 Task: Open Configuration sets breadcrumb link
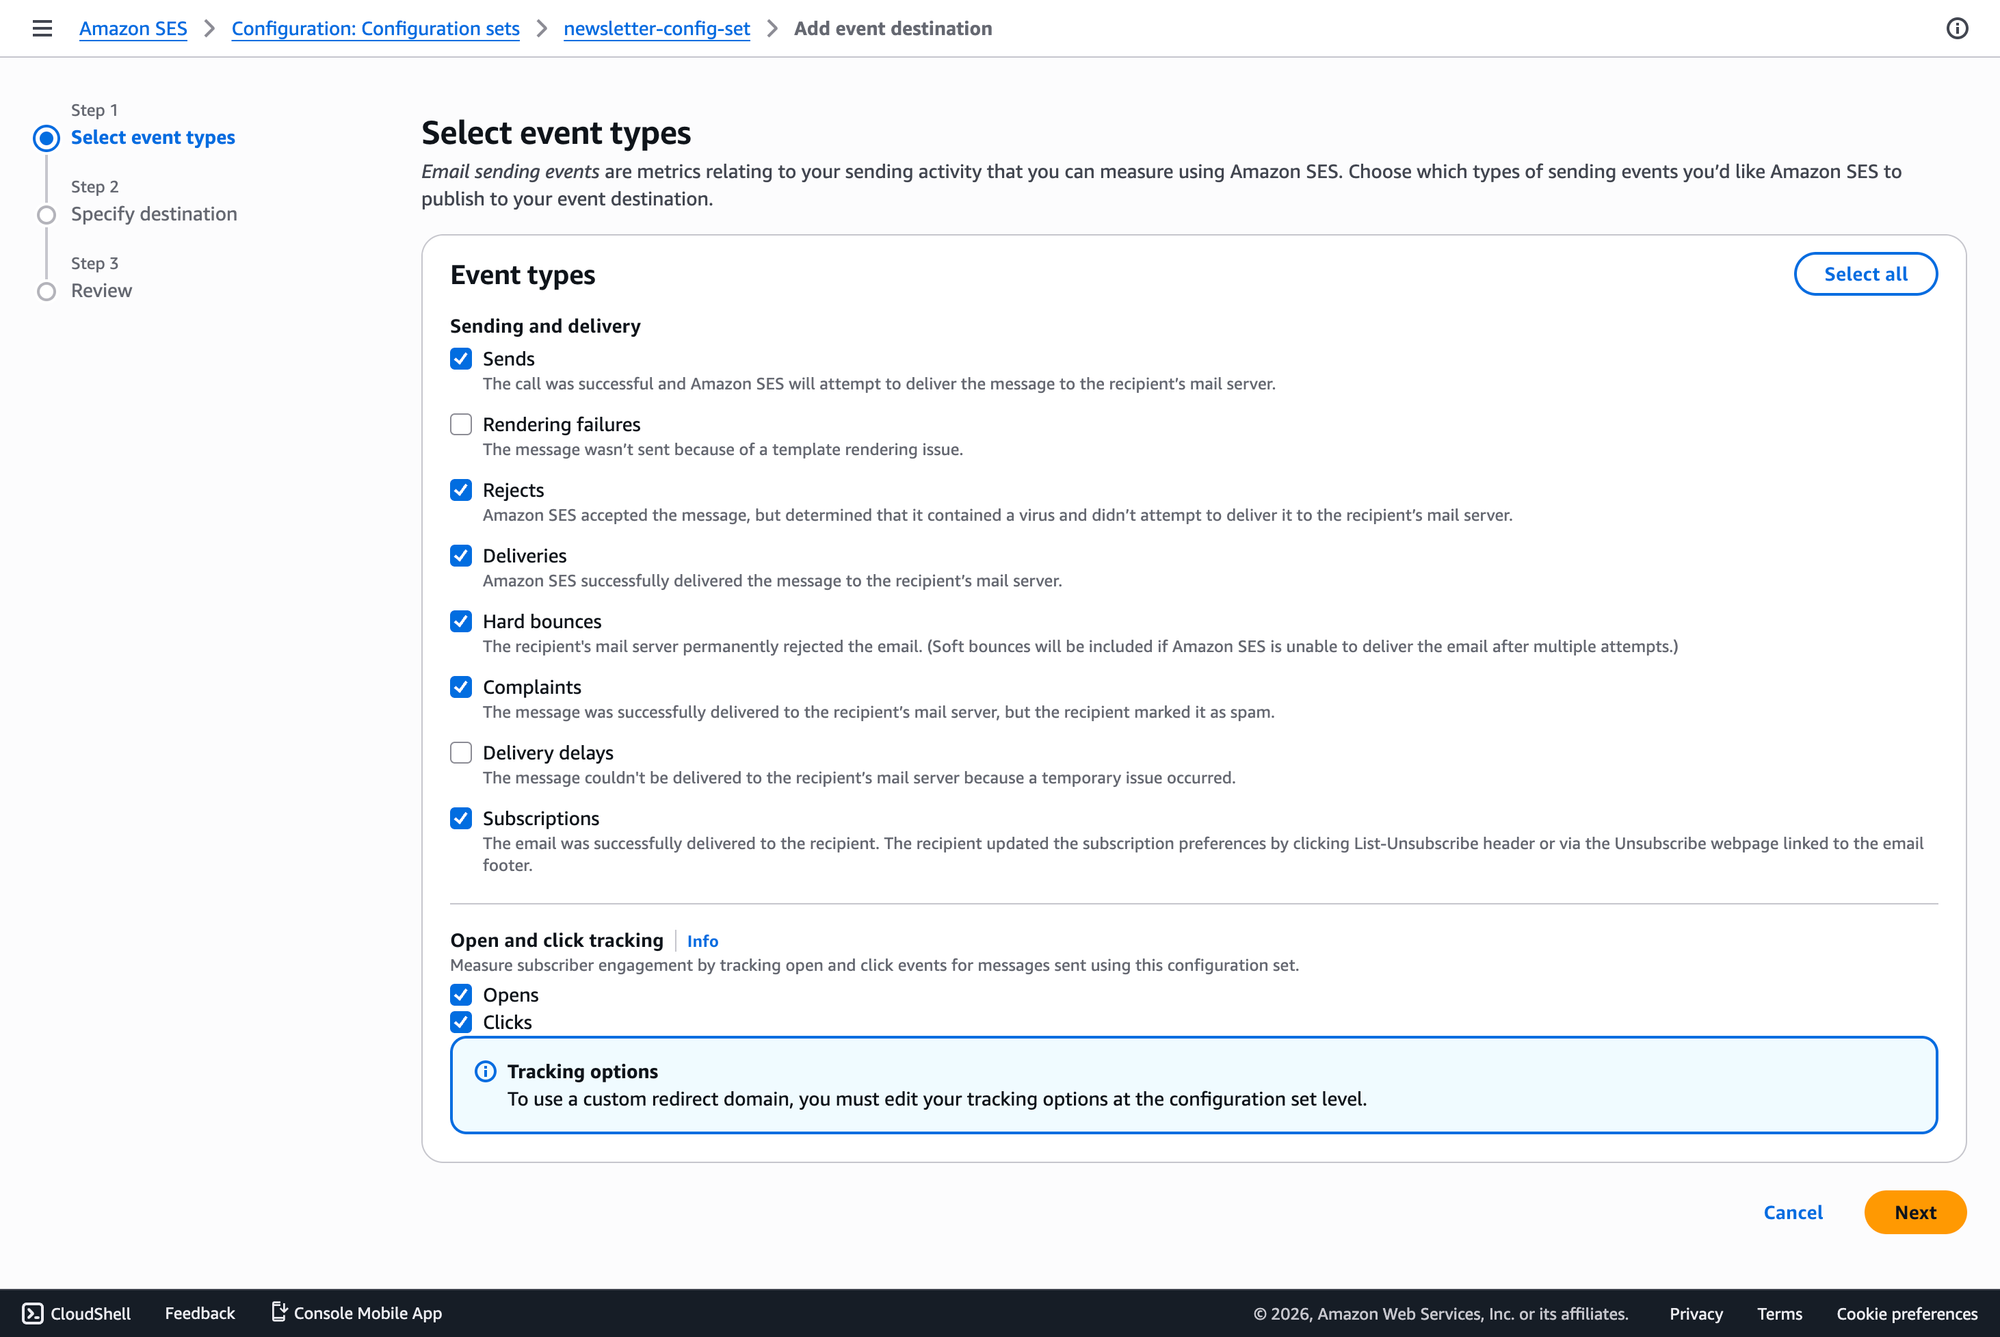(375, 28)
